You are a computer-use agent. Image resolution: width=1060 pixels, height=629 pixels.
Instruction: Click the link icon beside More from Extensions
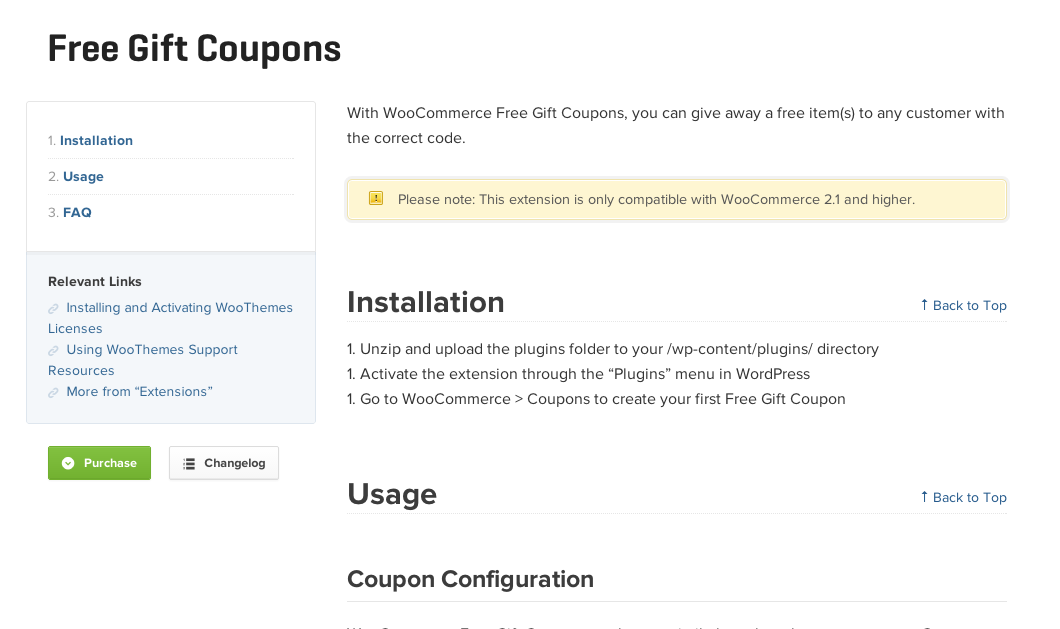tap(53, 392)
